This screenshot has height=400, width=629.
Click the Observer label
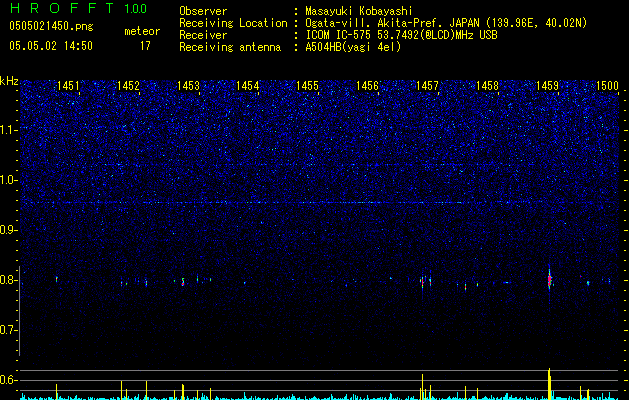[203, 11]
